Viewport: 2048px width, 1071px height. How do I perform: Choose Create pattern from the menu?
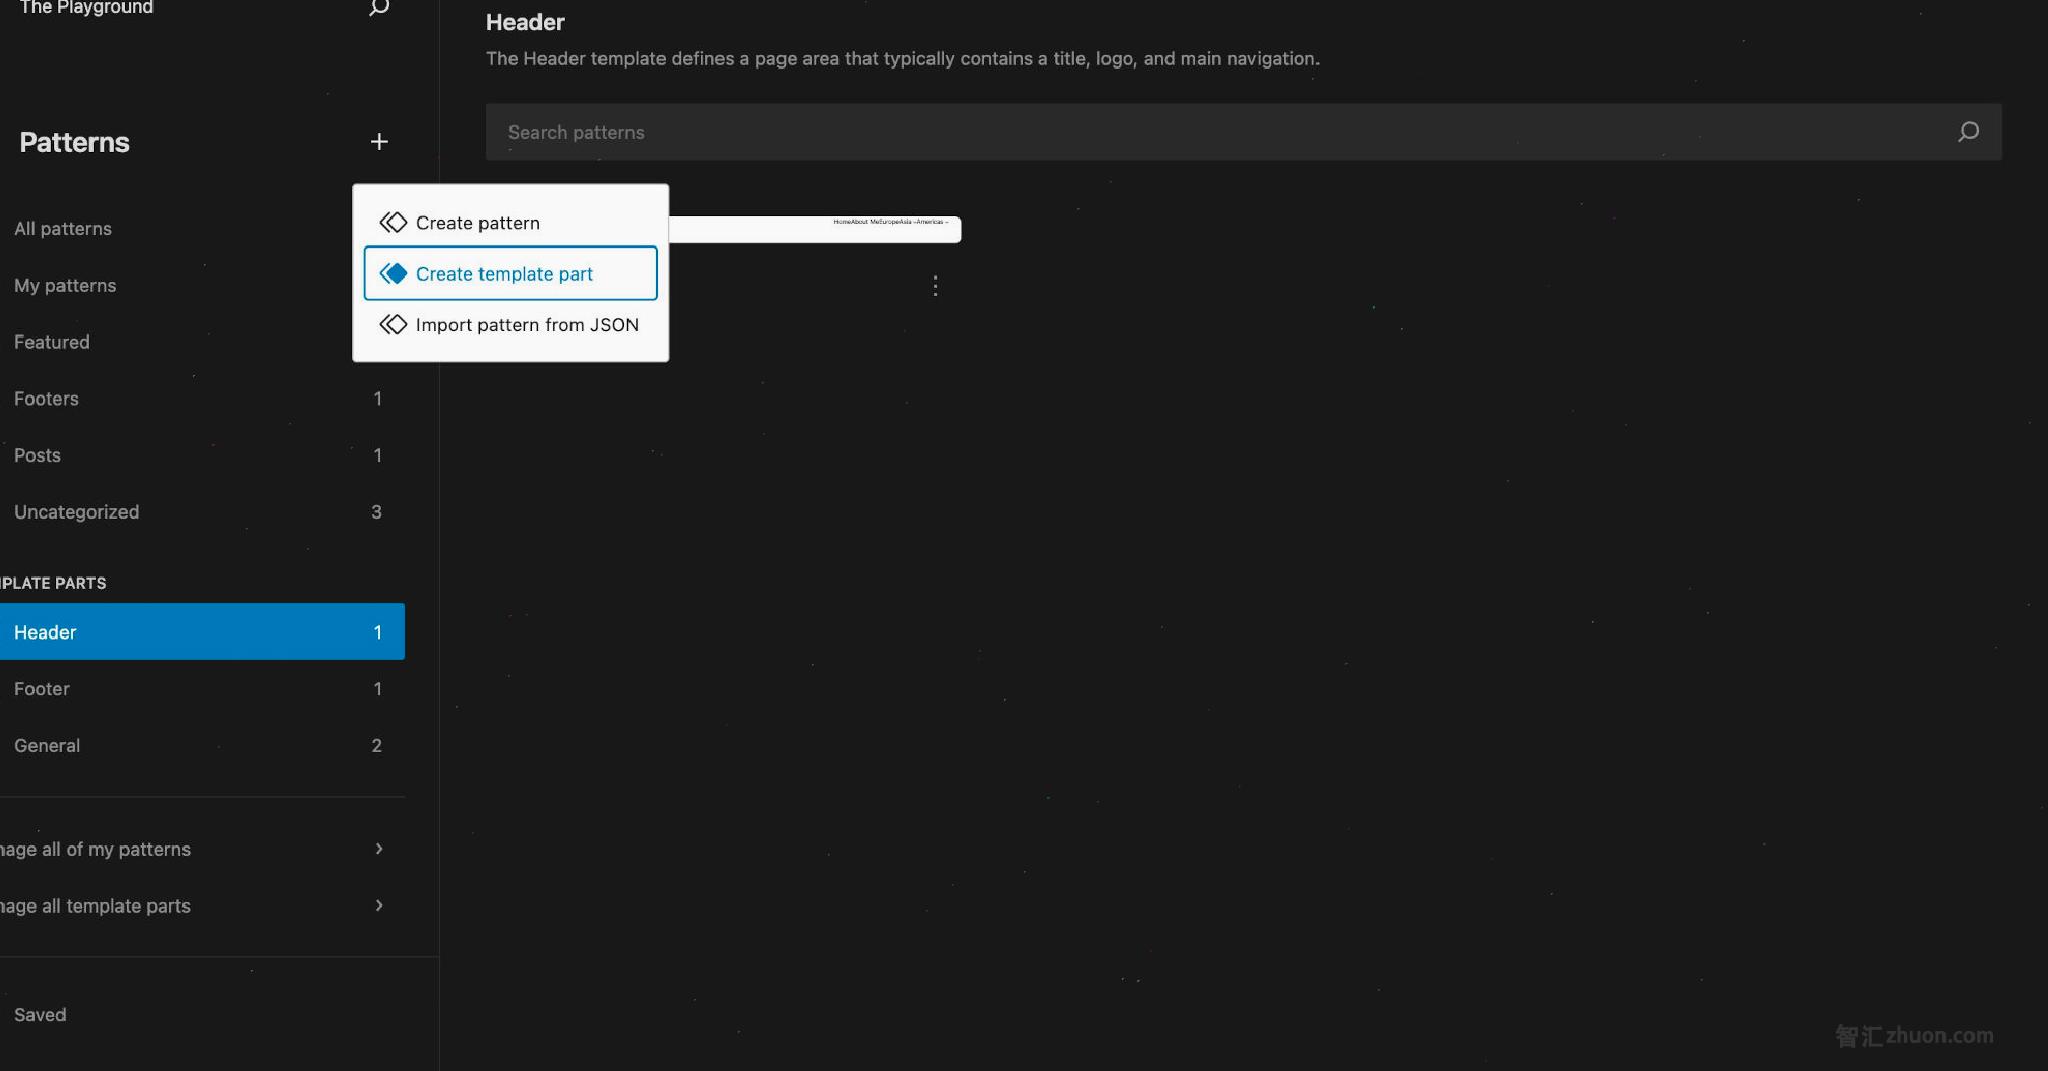pos(510,222)
